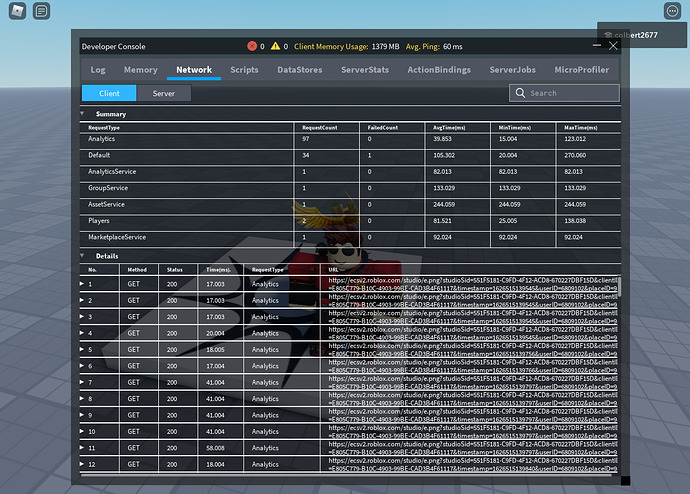
Task: Select the Players summary row label
Action: tap(99, 221)
